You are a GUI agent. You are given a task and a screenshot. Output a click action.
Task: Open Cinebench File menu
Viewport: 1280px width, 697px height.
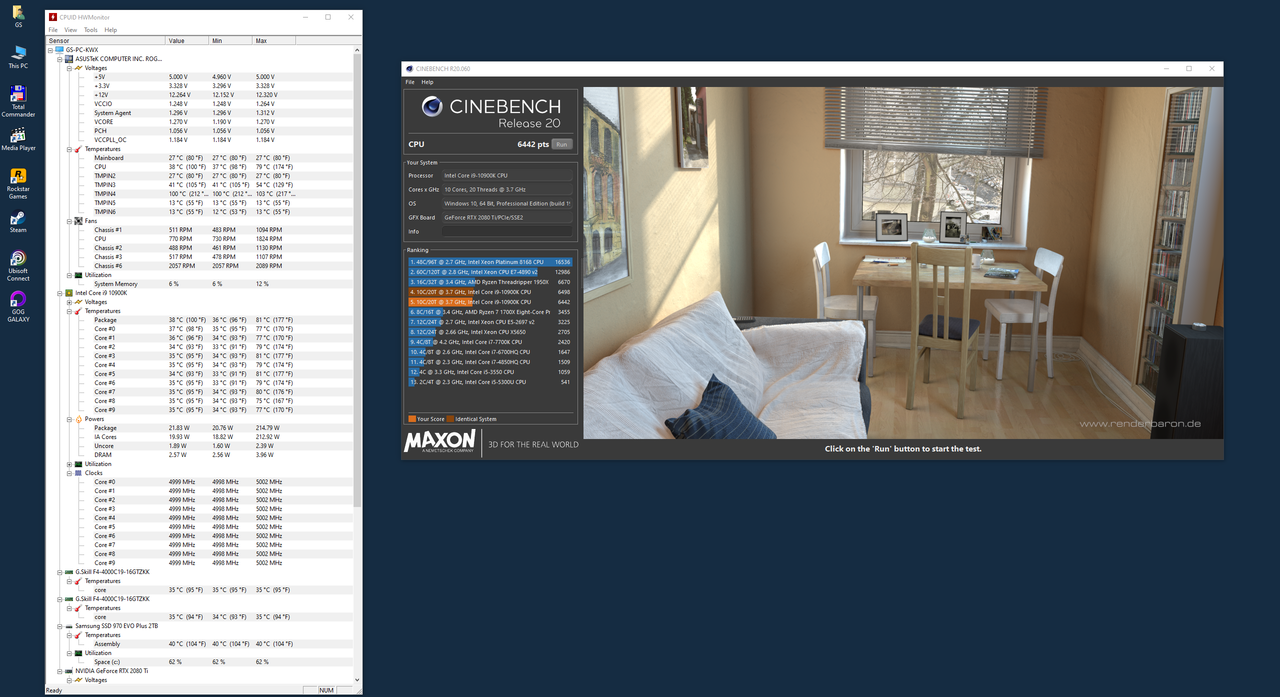pyautogui.click(x=410, y=82)
